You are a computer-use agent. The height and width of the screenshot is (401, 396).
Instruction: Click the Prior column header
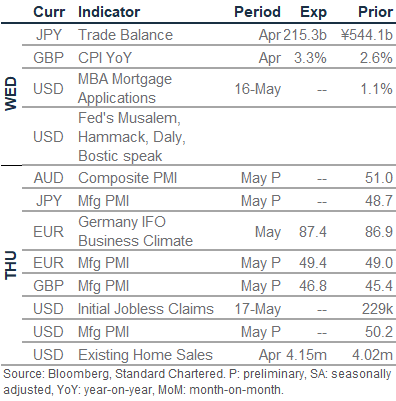click(375, 12)
